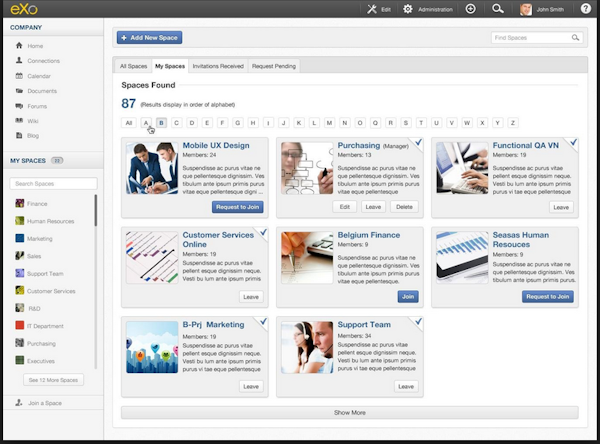Click the Sales space icon
This screenshot has height=444, width=600.
(x=20, y=256)
